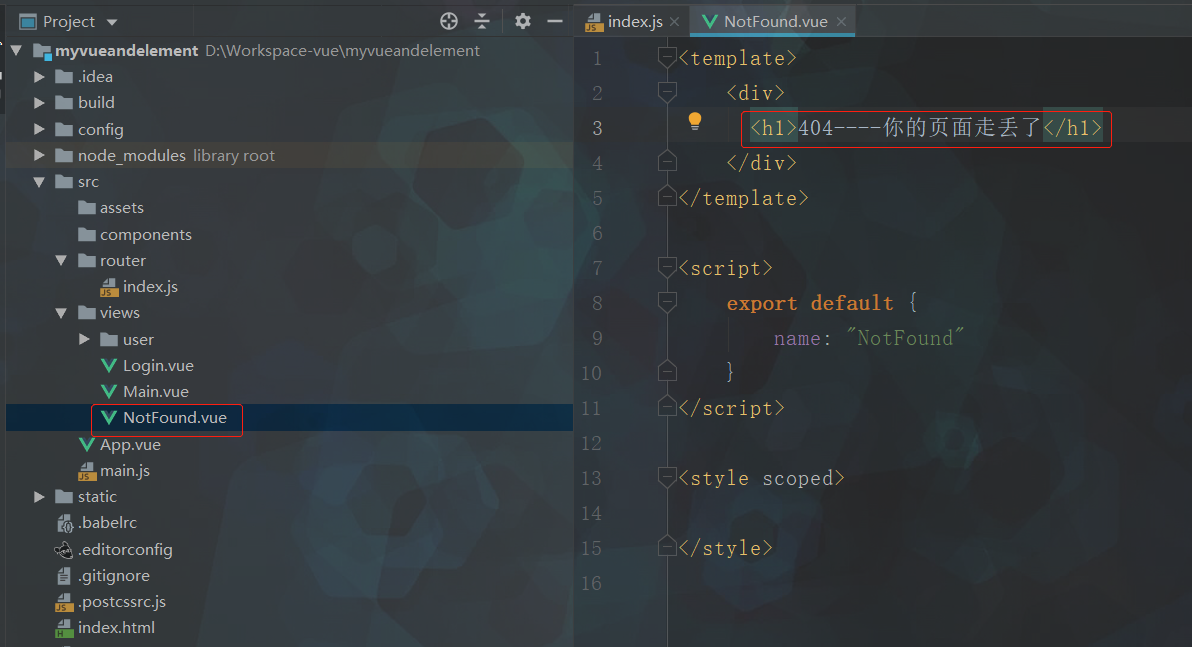The height and width of the screenshot is (647, 1192).
Task: Expand the static folder
Action: [x=39, y=496]
